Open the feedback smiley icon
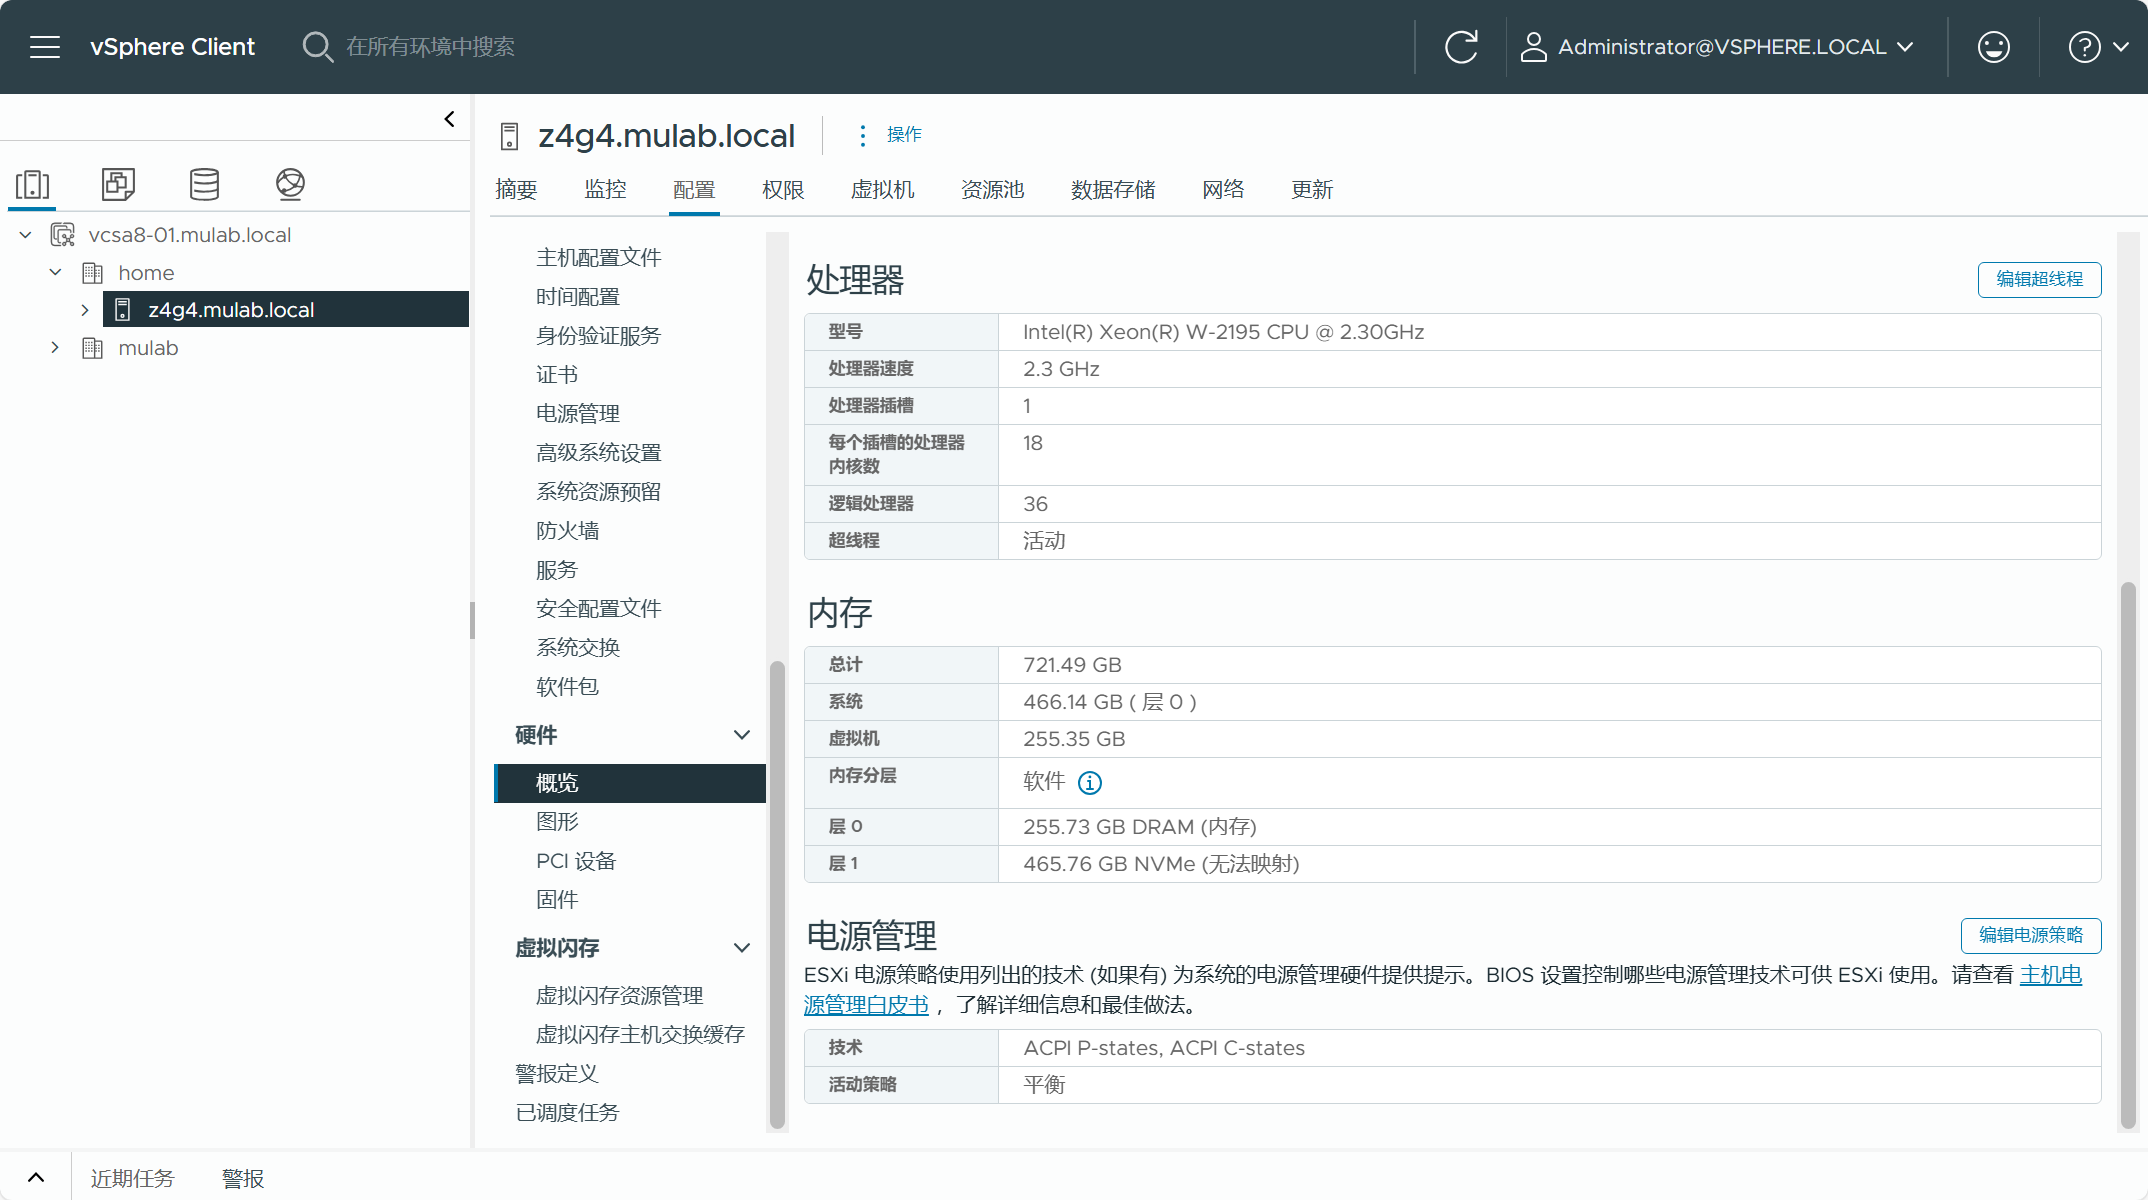 (x=1993, y=47)
